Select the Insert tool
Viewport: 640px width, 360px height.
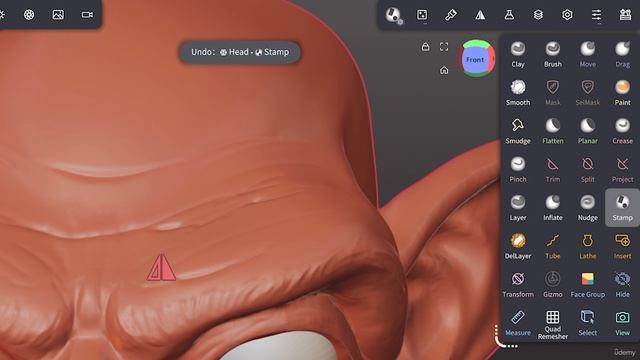coord(622,246)
